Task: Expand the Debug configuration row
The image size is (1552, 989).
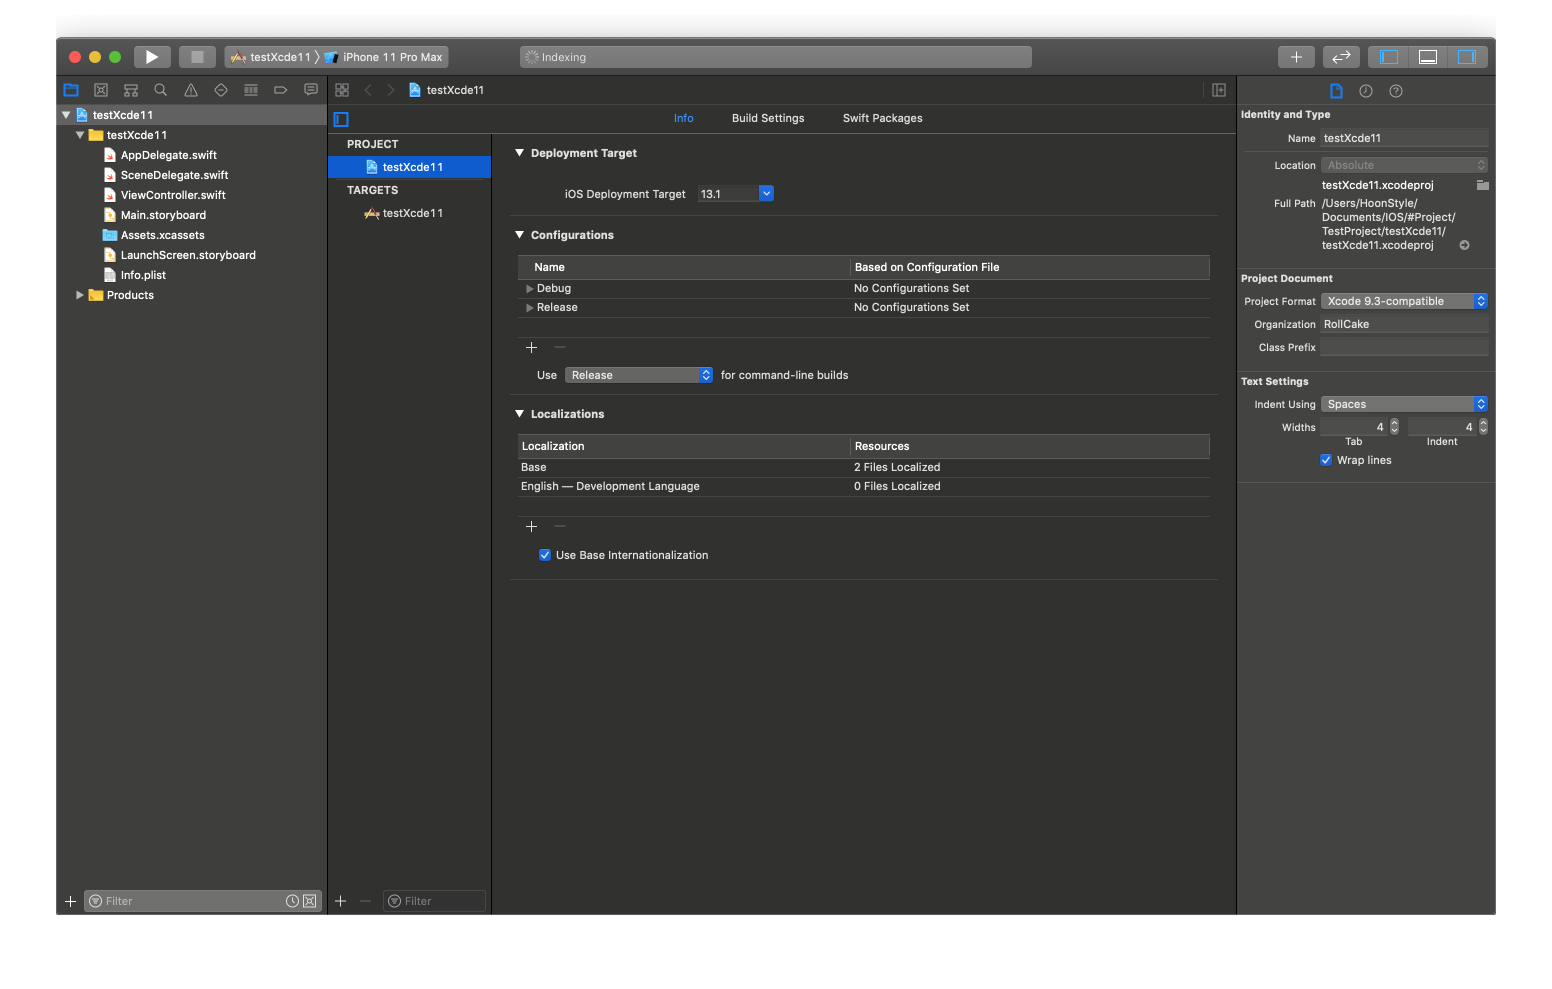Action: [530, 288]
